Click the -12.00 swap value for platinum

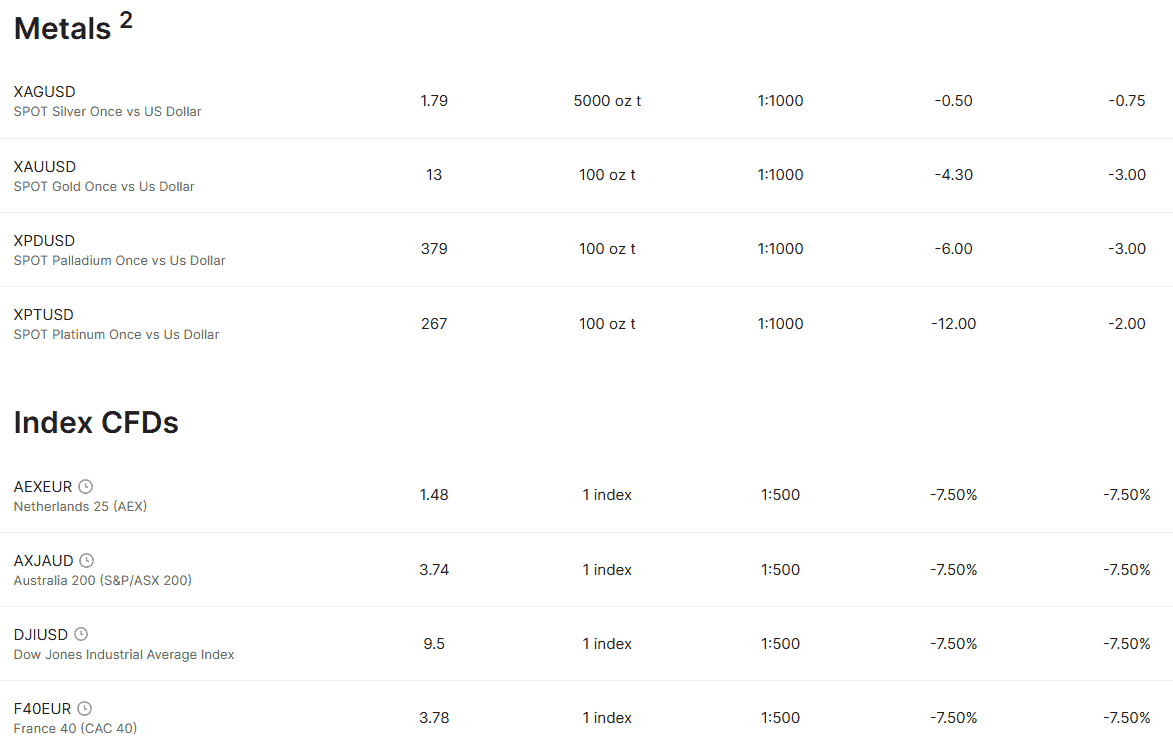[953, 324]
